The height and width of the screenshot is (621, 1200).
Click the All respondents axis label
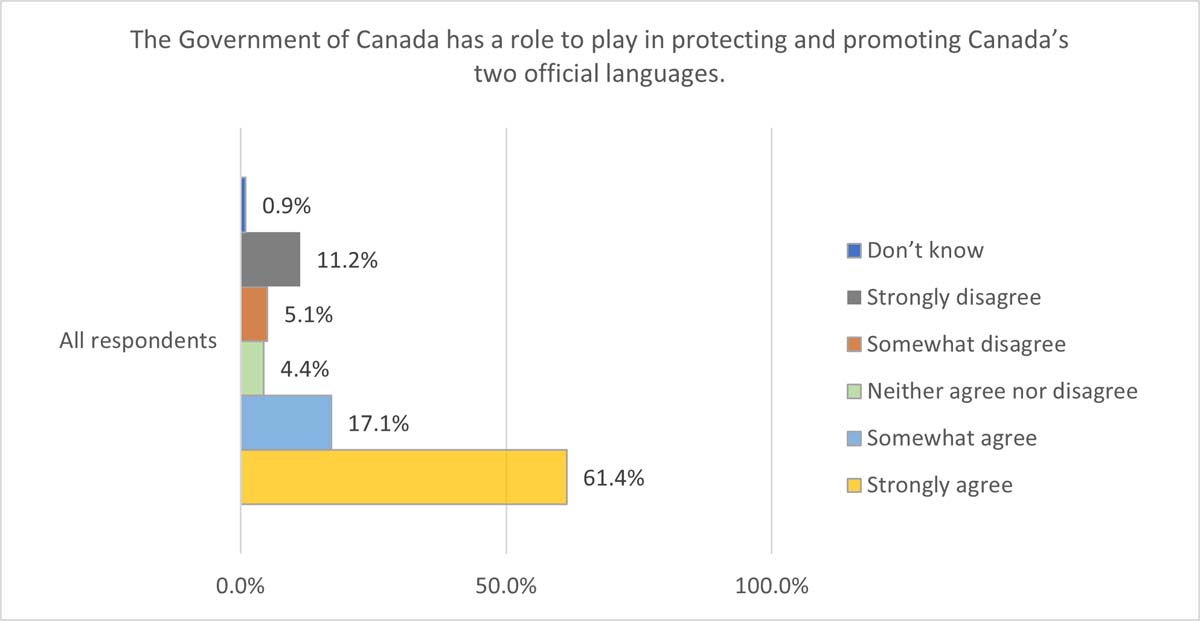pos(138,340)
